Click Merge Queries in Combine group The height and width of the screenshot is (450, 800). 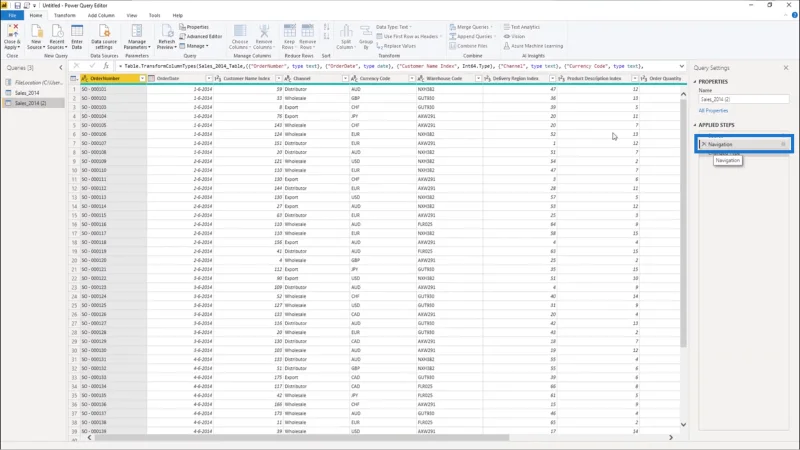click(470, 27)
